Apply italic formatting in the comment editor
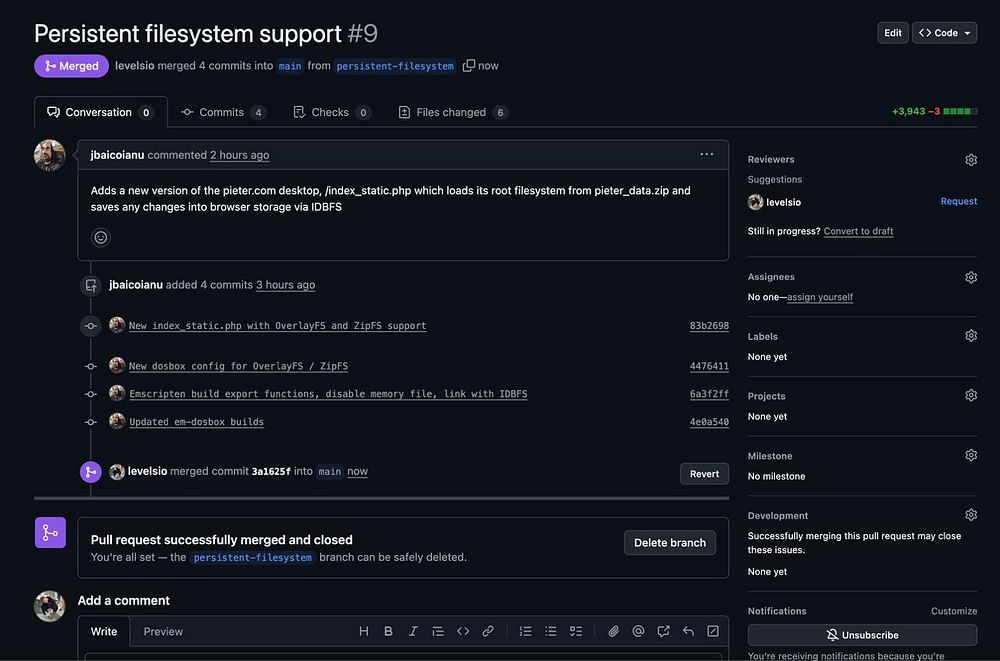This screenshot has width=1000, height=661. click(413, 631)
